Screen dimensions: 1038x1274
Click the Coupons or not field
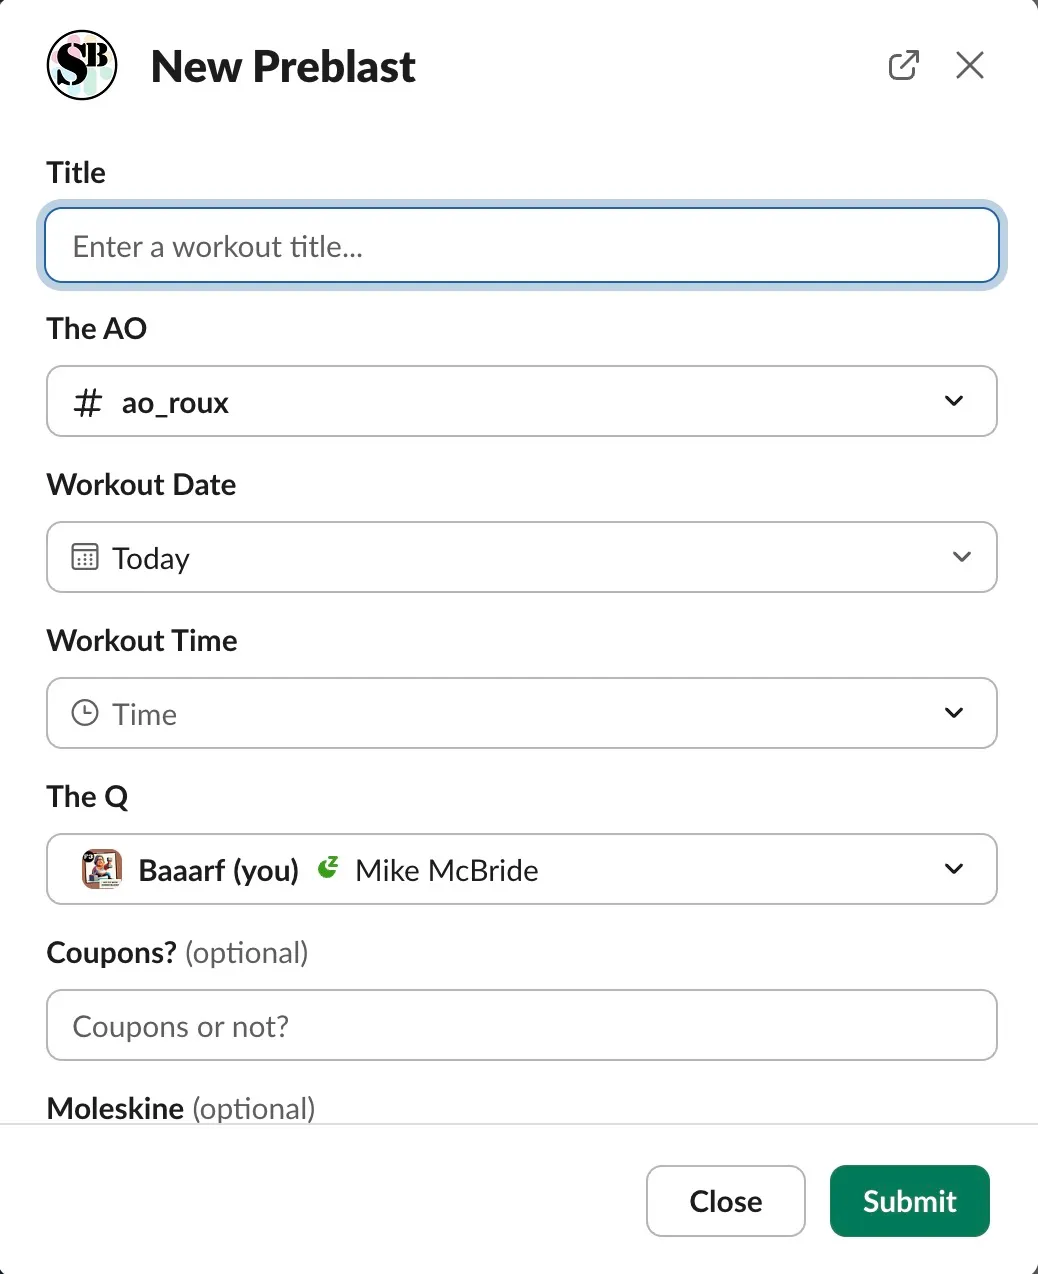coord(521,1025)
